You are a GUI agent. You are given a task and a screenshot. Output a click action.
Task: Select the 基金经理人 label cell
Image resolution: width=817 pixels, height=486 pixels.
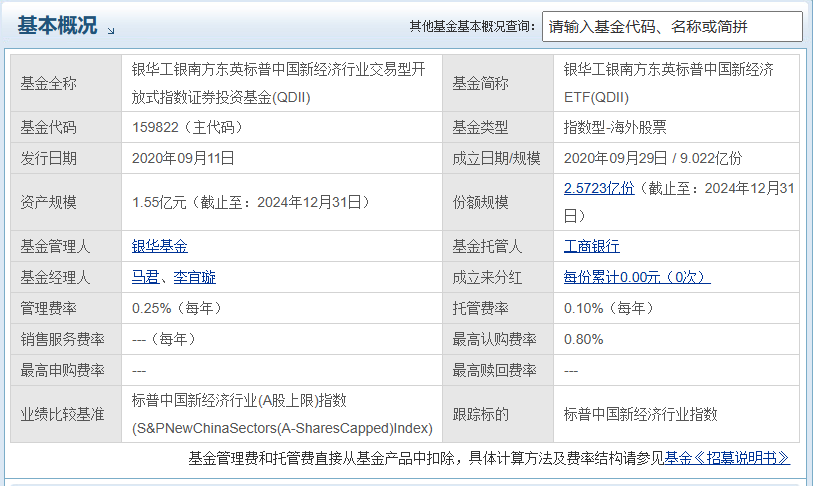pos(66,277)
